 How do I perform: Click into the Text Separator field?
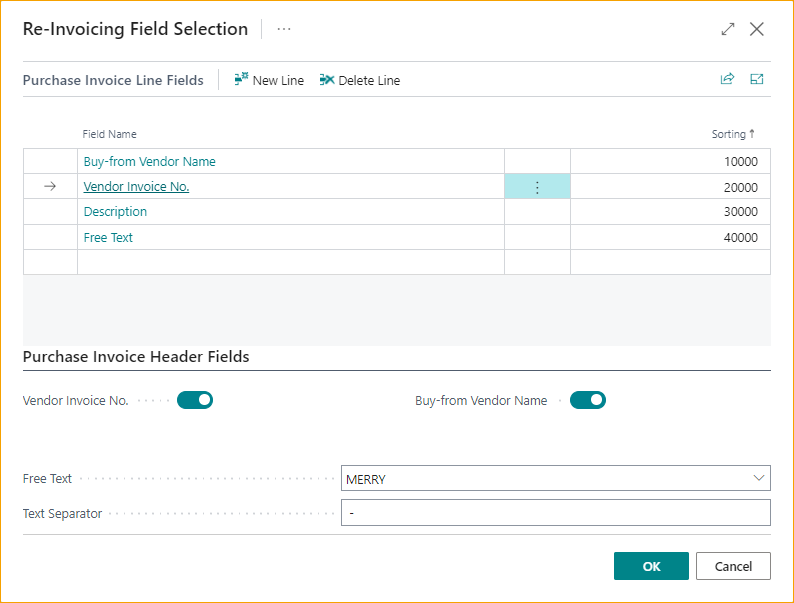click(555, 513)
